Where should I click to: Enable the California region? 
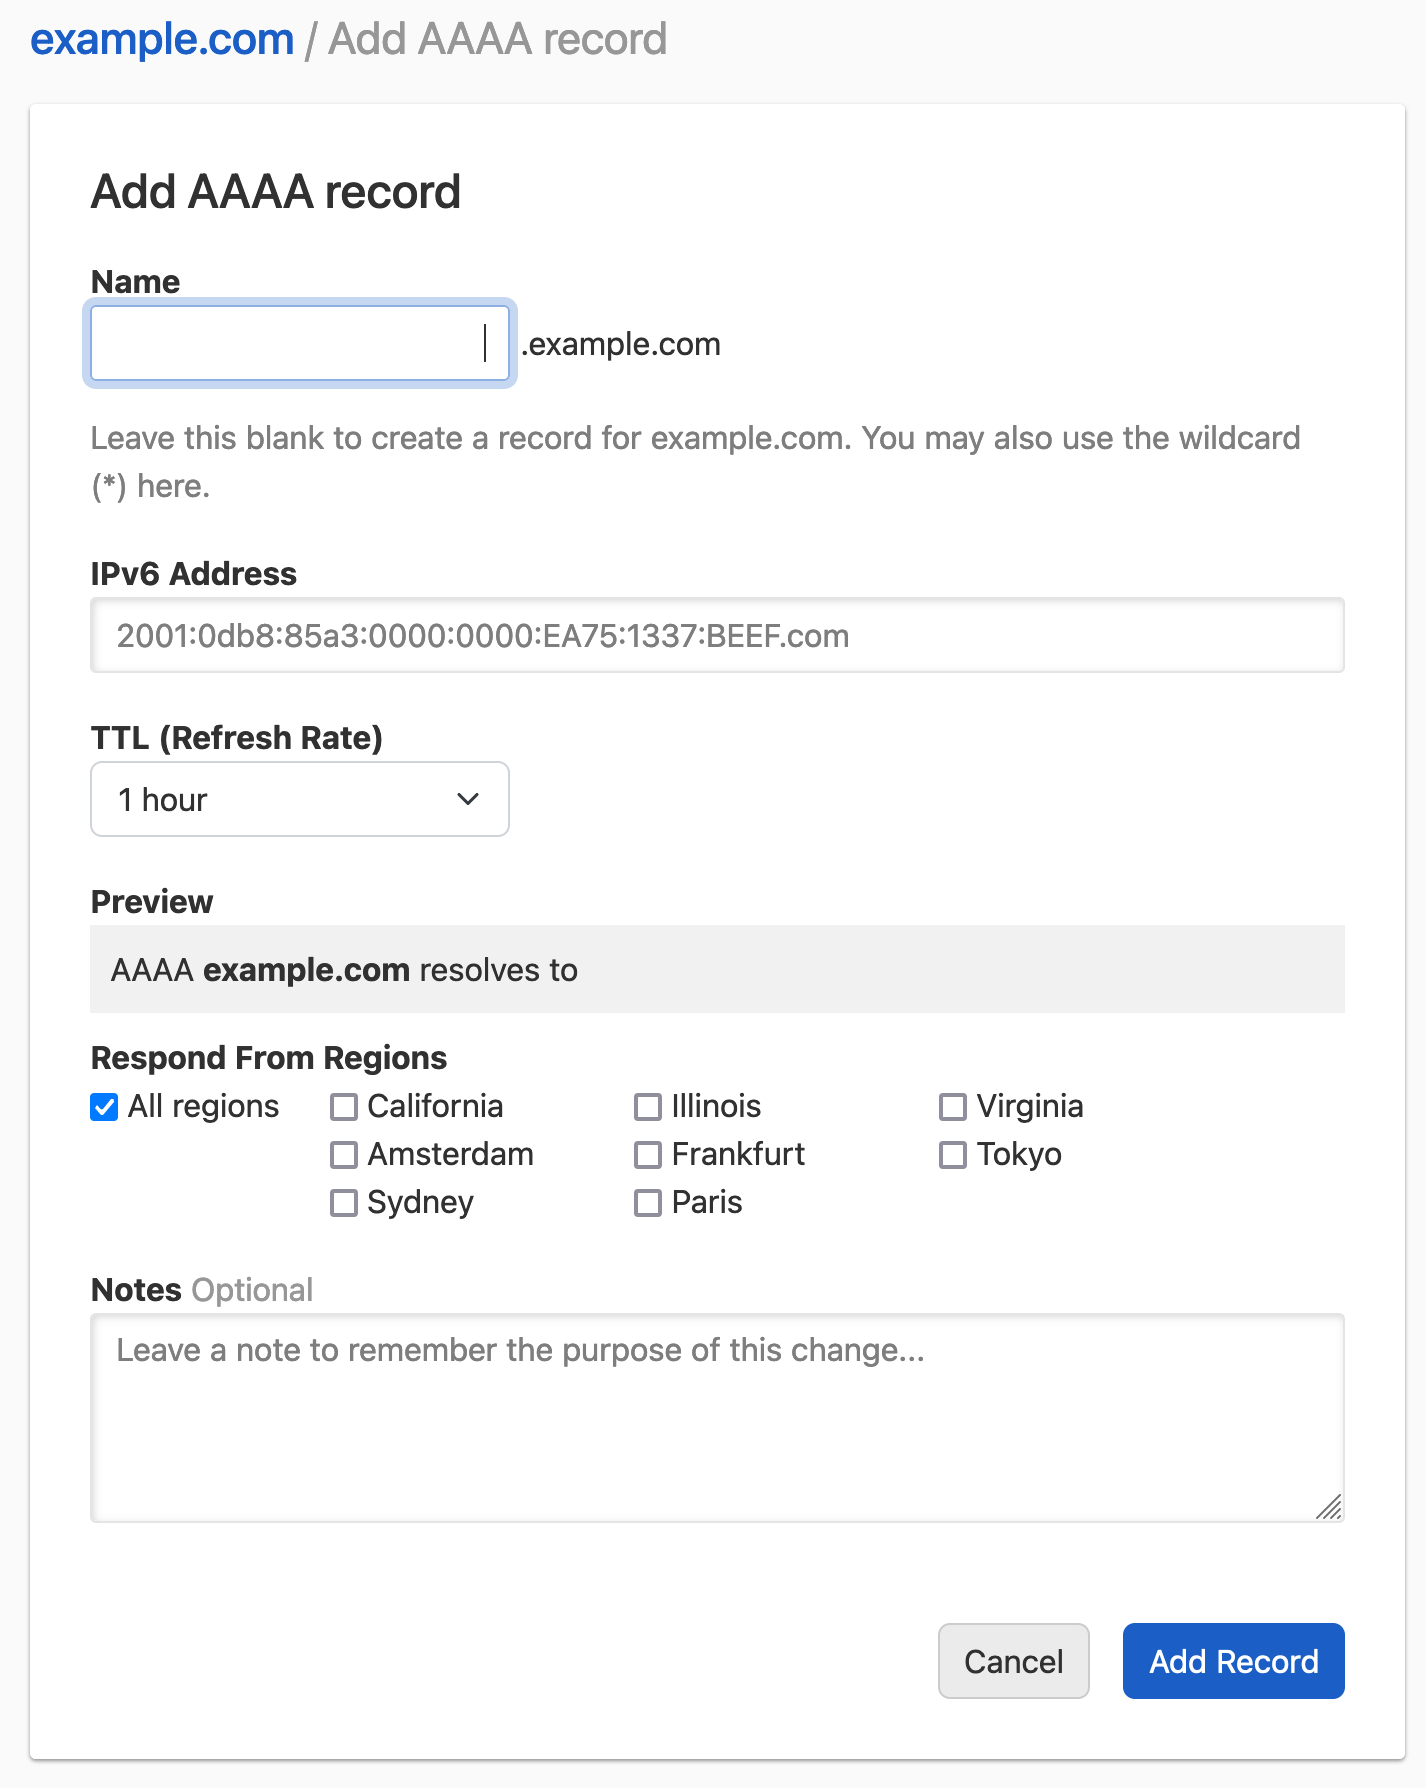pyautogui.click(x=344, y=1106)
